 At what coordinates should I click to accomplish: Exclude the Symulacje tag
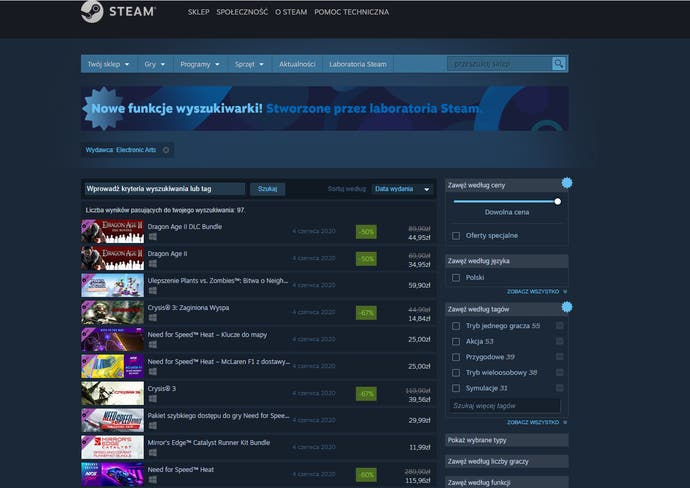(559, 388)
